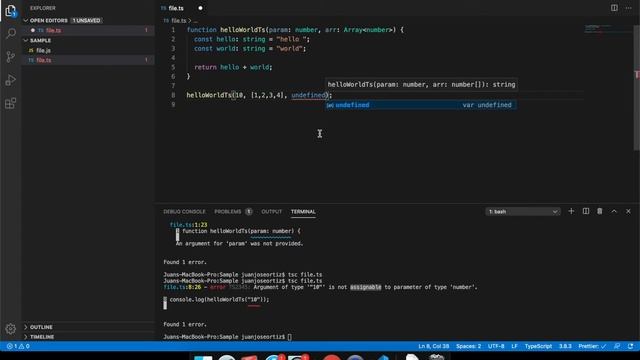This screenshot has width=640, height=360.
Task: Switch to the Debug Console tab
Action: pyautogui.click(x=184, y=211)
